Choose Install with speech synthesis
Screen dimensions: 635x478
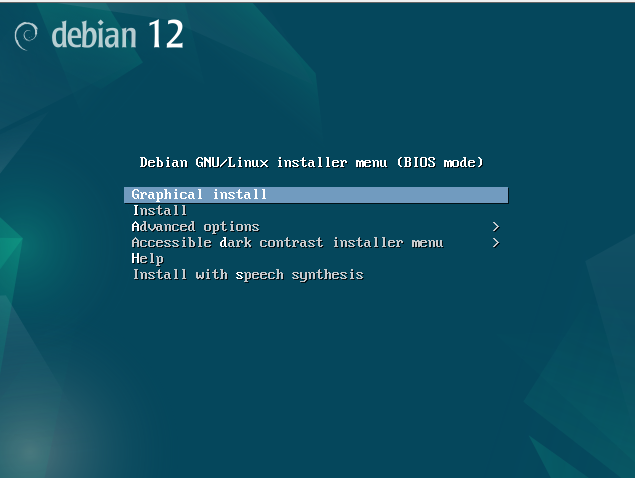pos(248,275)
